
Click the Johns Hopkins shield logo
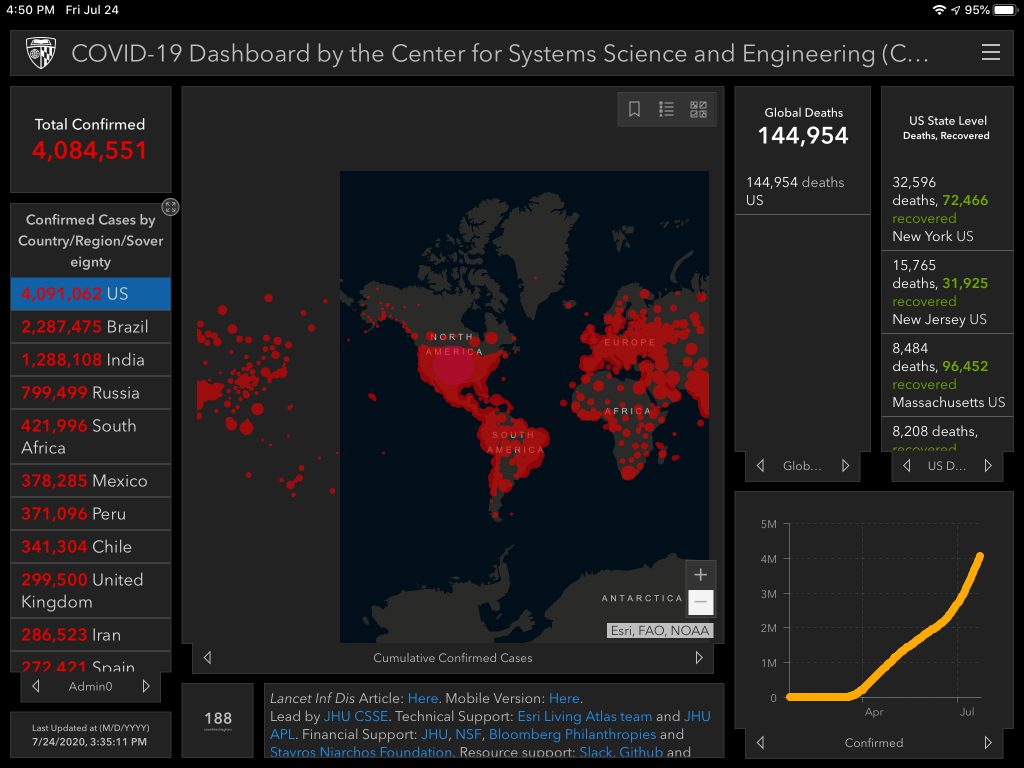(40, 53)
